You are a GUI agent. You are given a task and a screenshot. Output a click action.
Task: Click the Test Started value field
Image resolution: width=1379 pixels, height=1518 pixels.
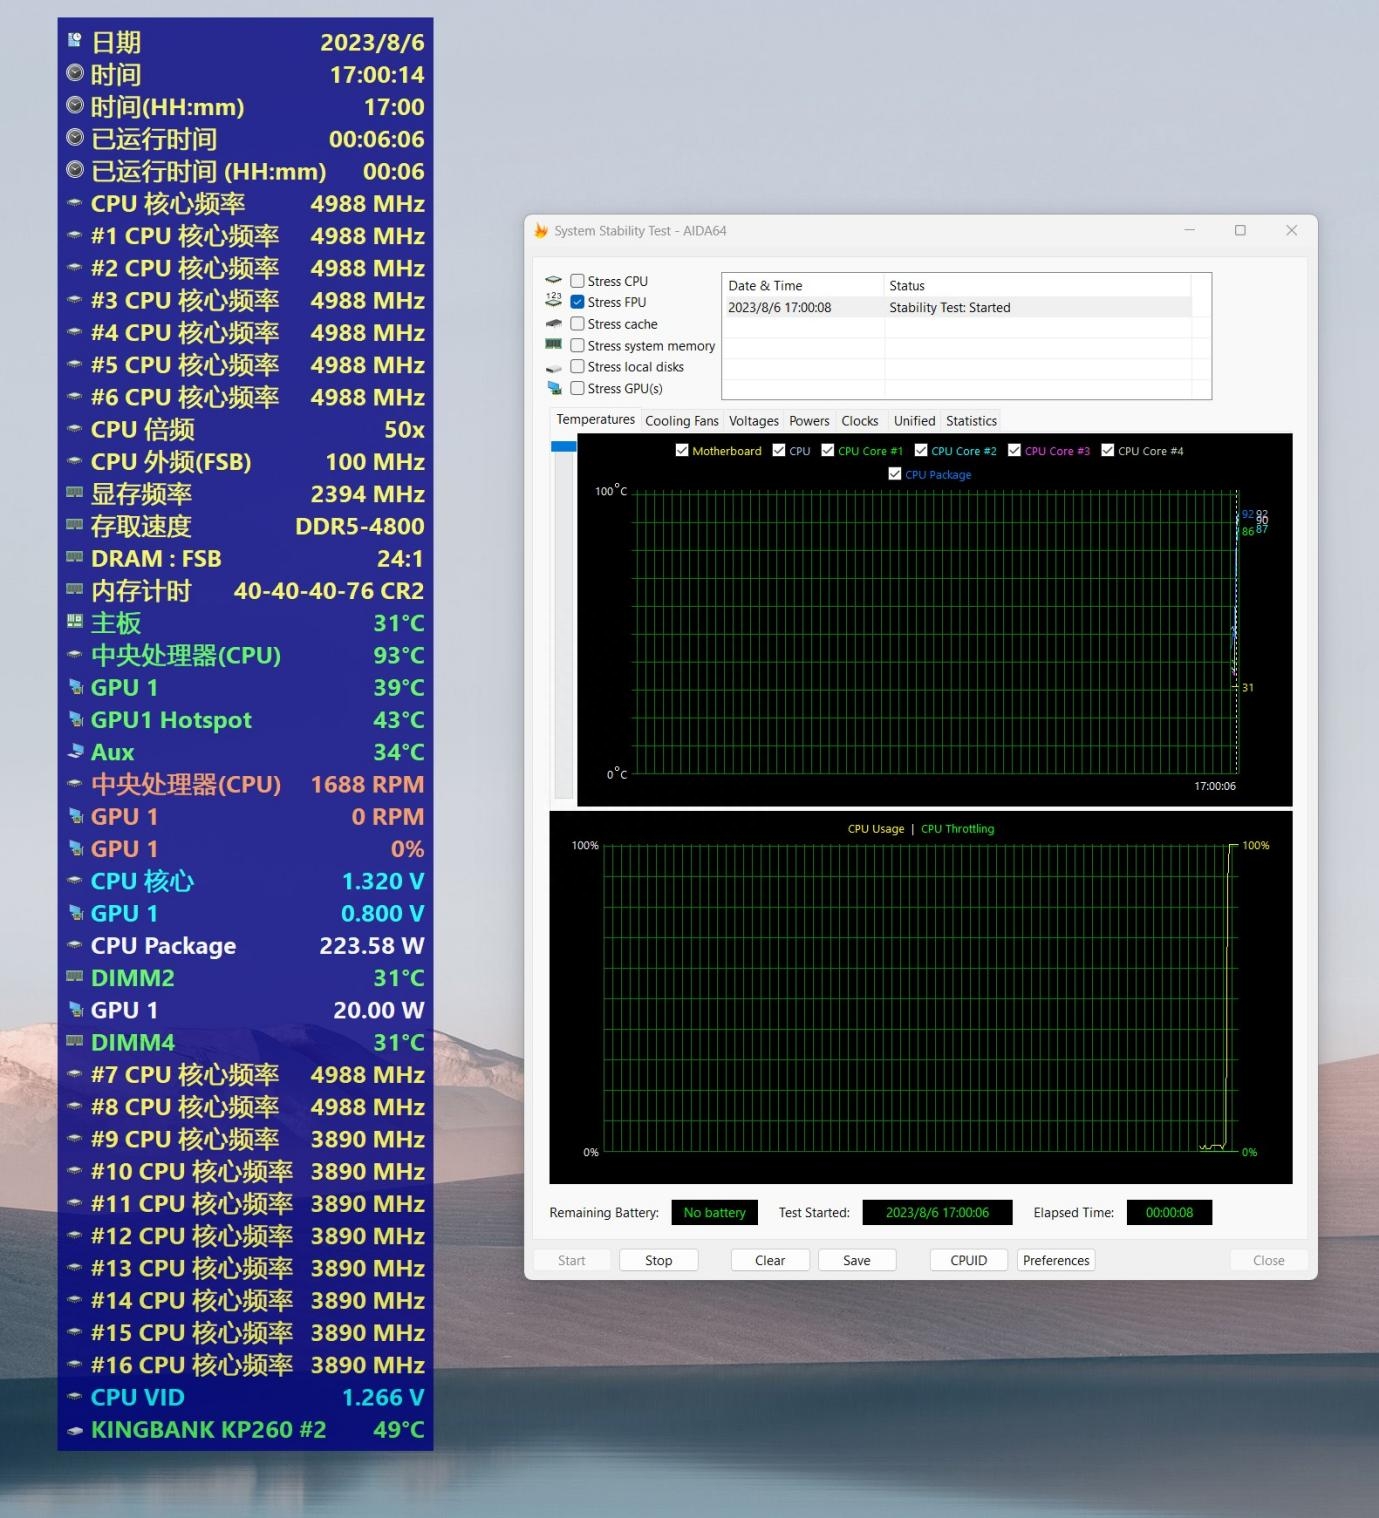click(937, 1213)
